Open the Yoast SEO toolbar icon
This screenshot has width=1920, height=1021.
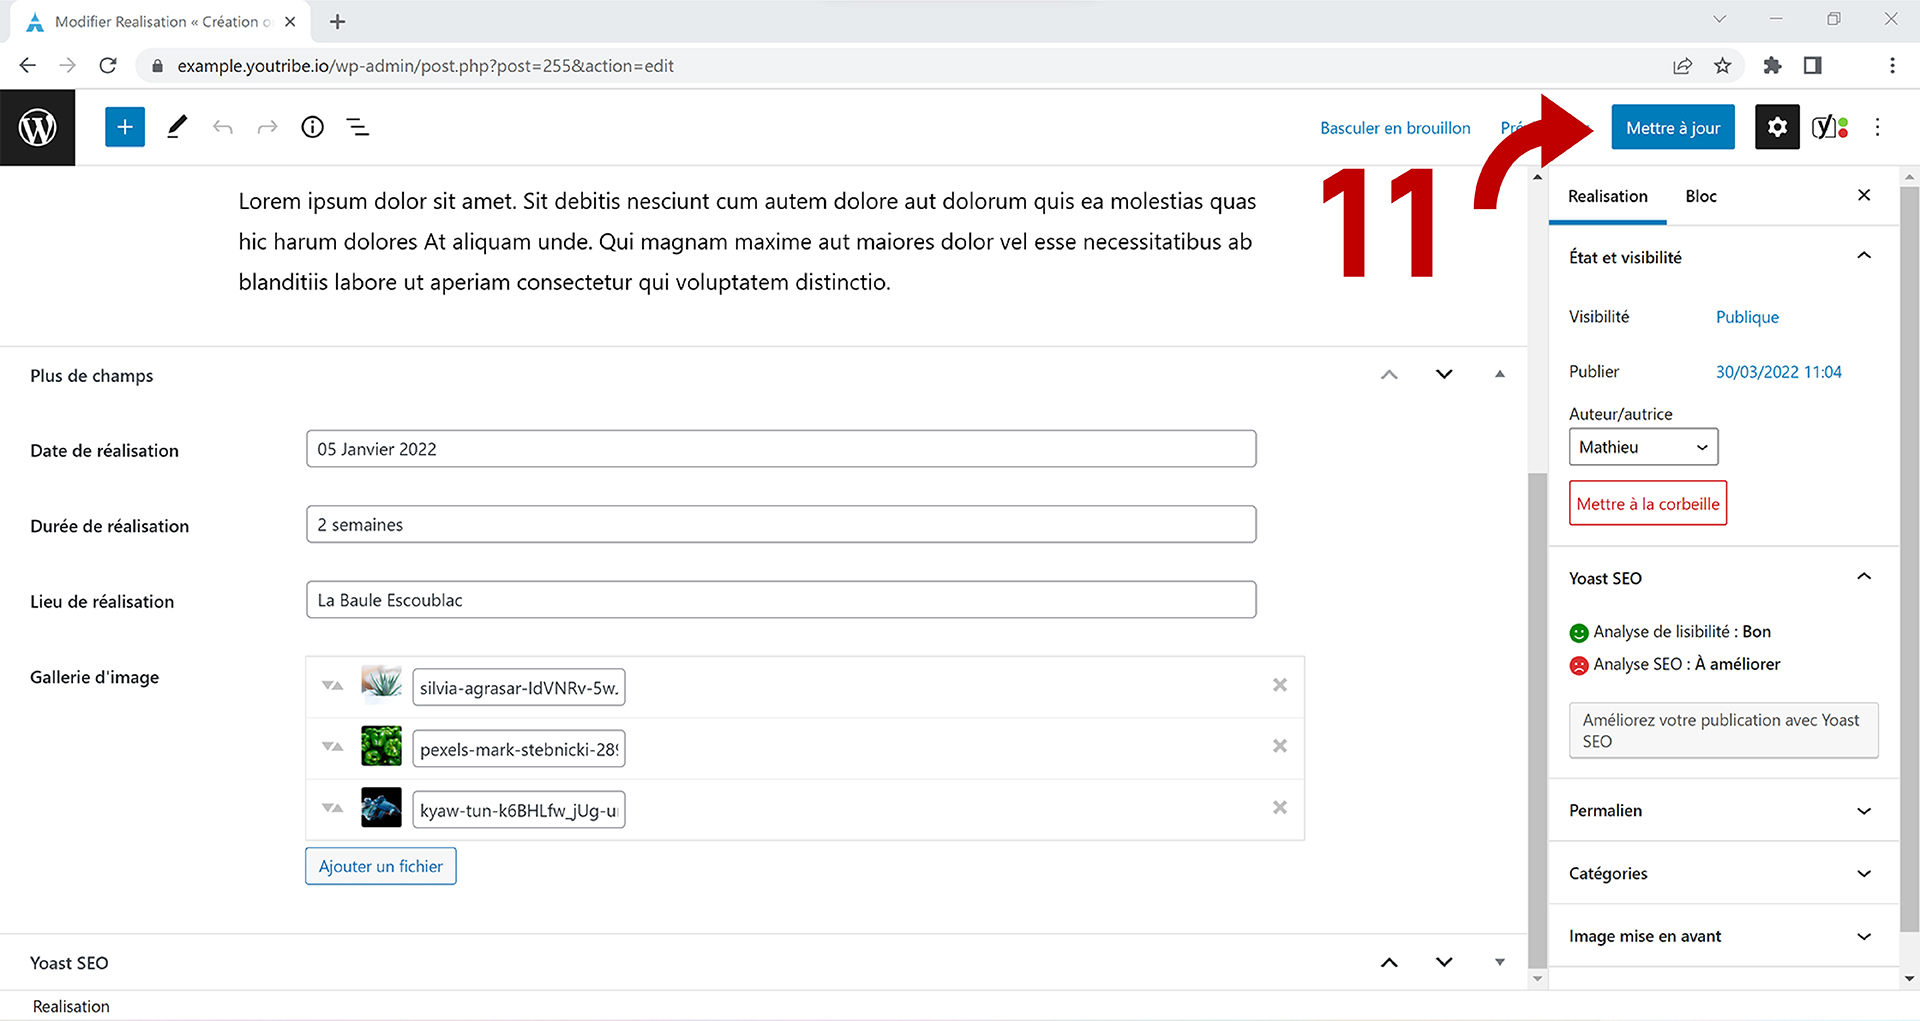[1829, 127]
